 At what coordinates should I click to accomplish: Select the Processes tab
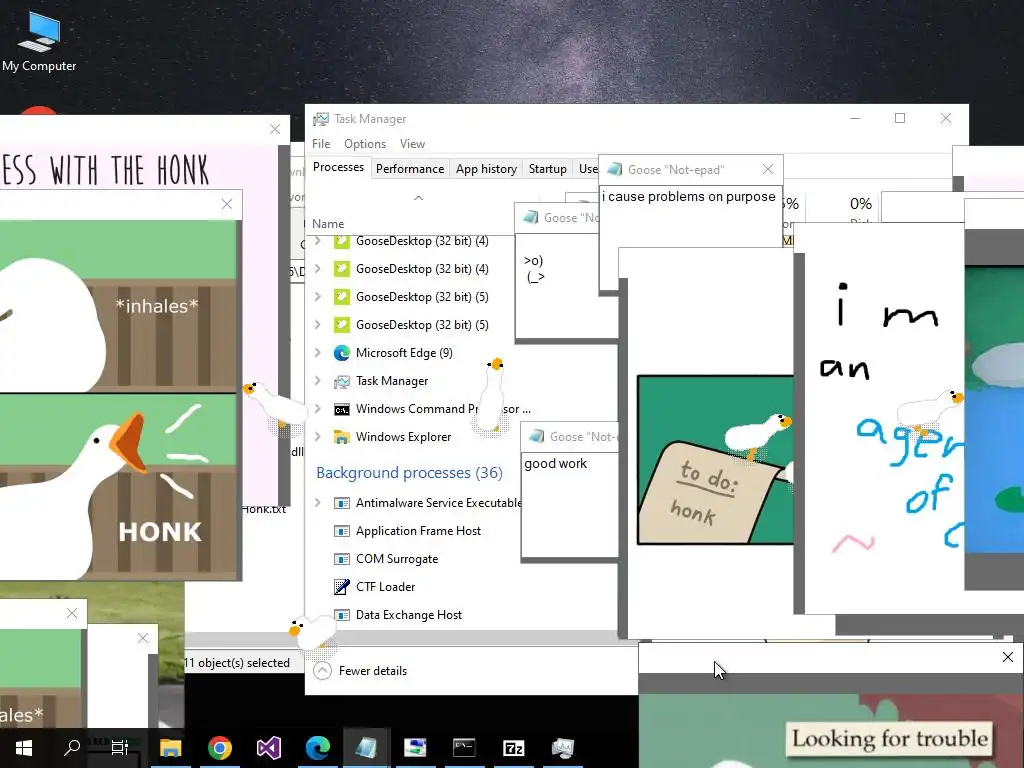tap(338, 167)
